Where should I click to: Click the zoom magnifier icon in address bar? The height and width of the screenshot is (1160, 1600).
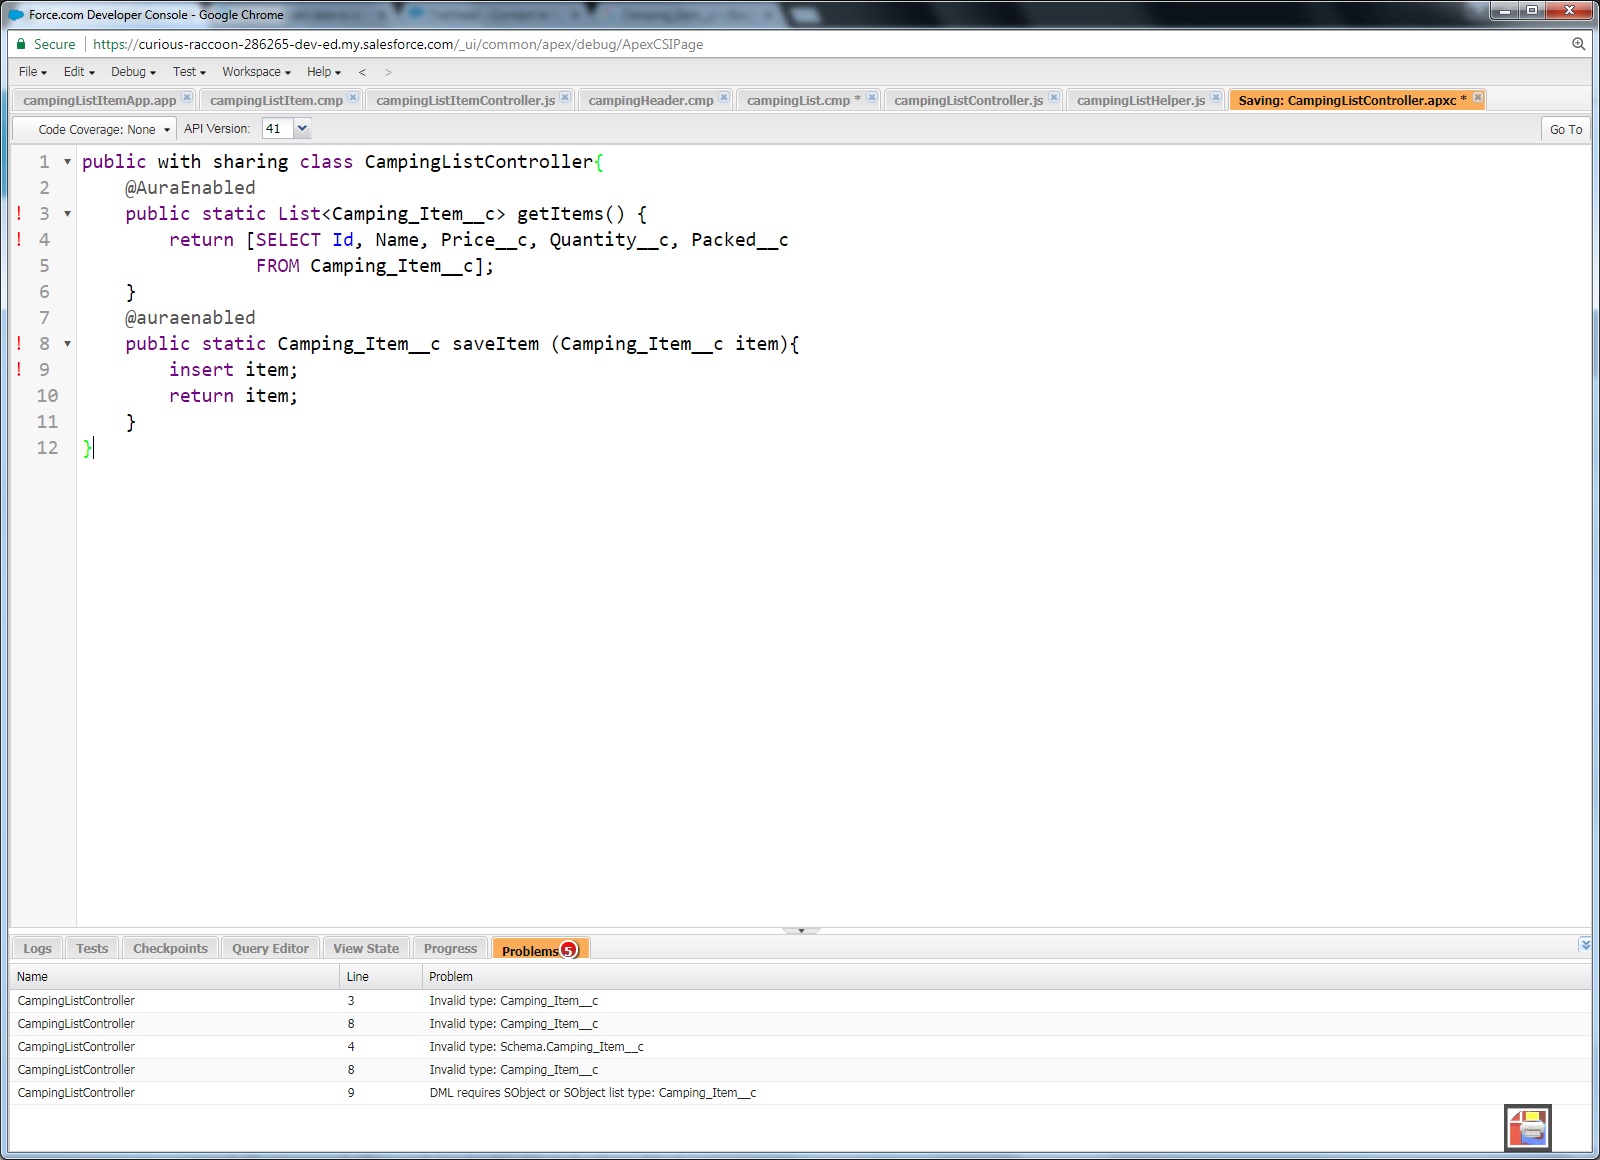pos(1578,44)
